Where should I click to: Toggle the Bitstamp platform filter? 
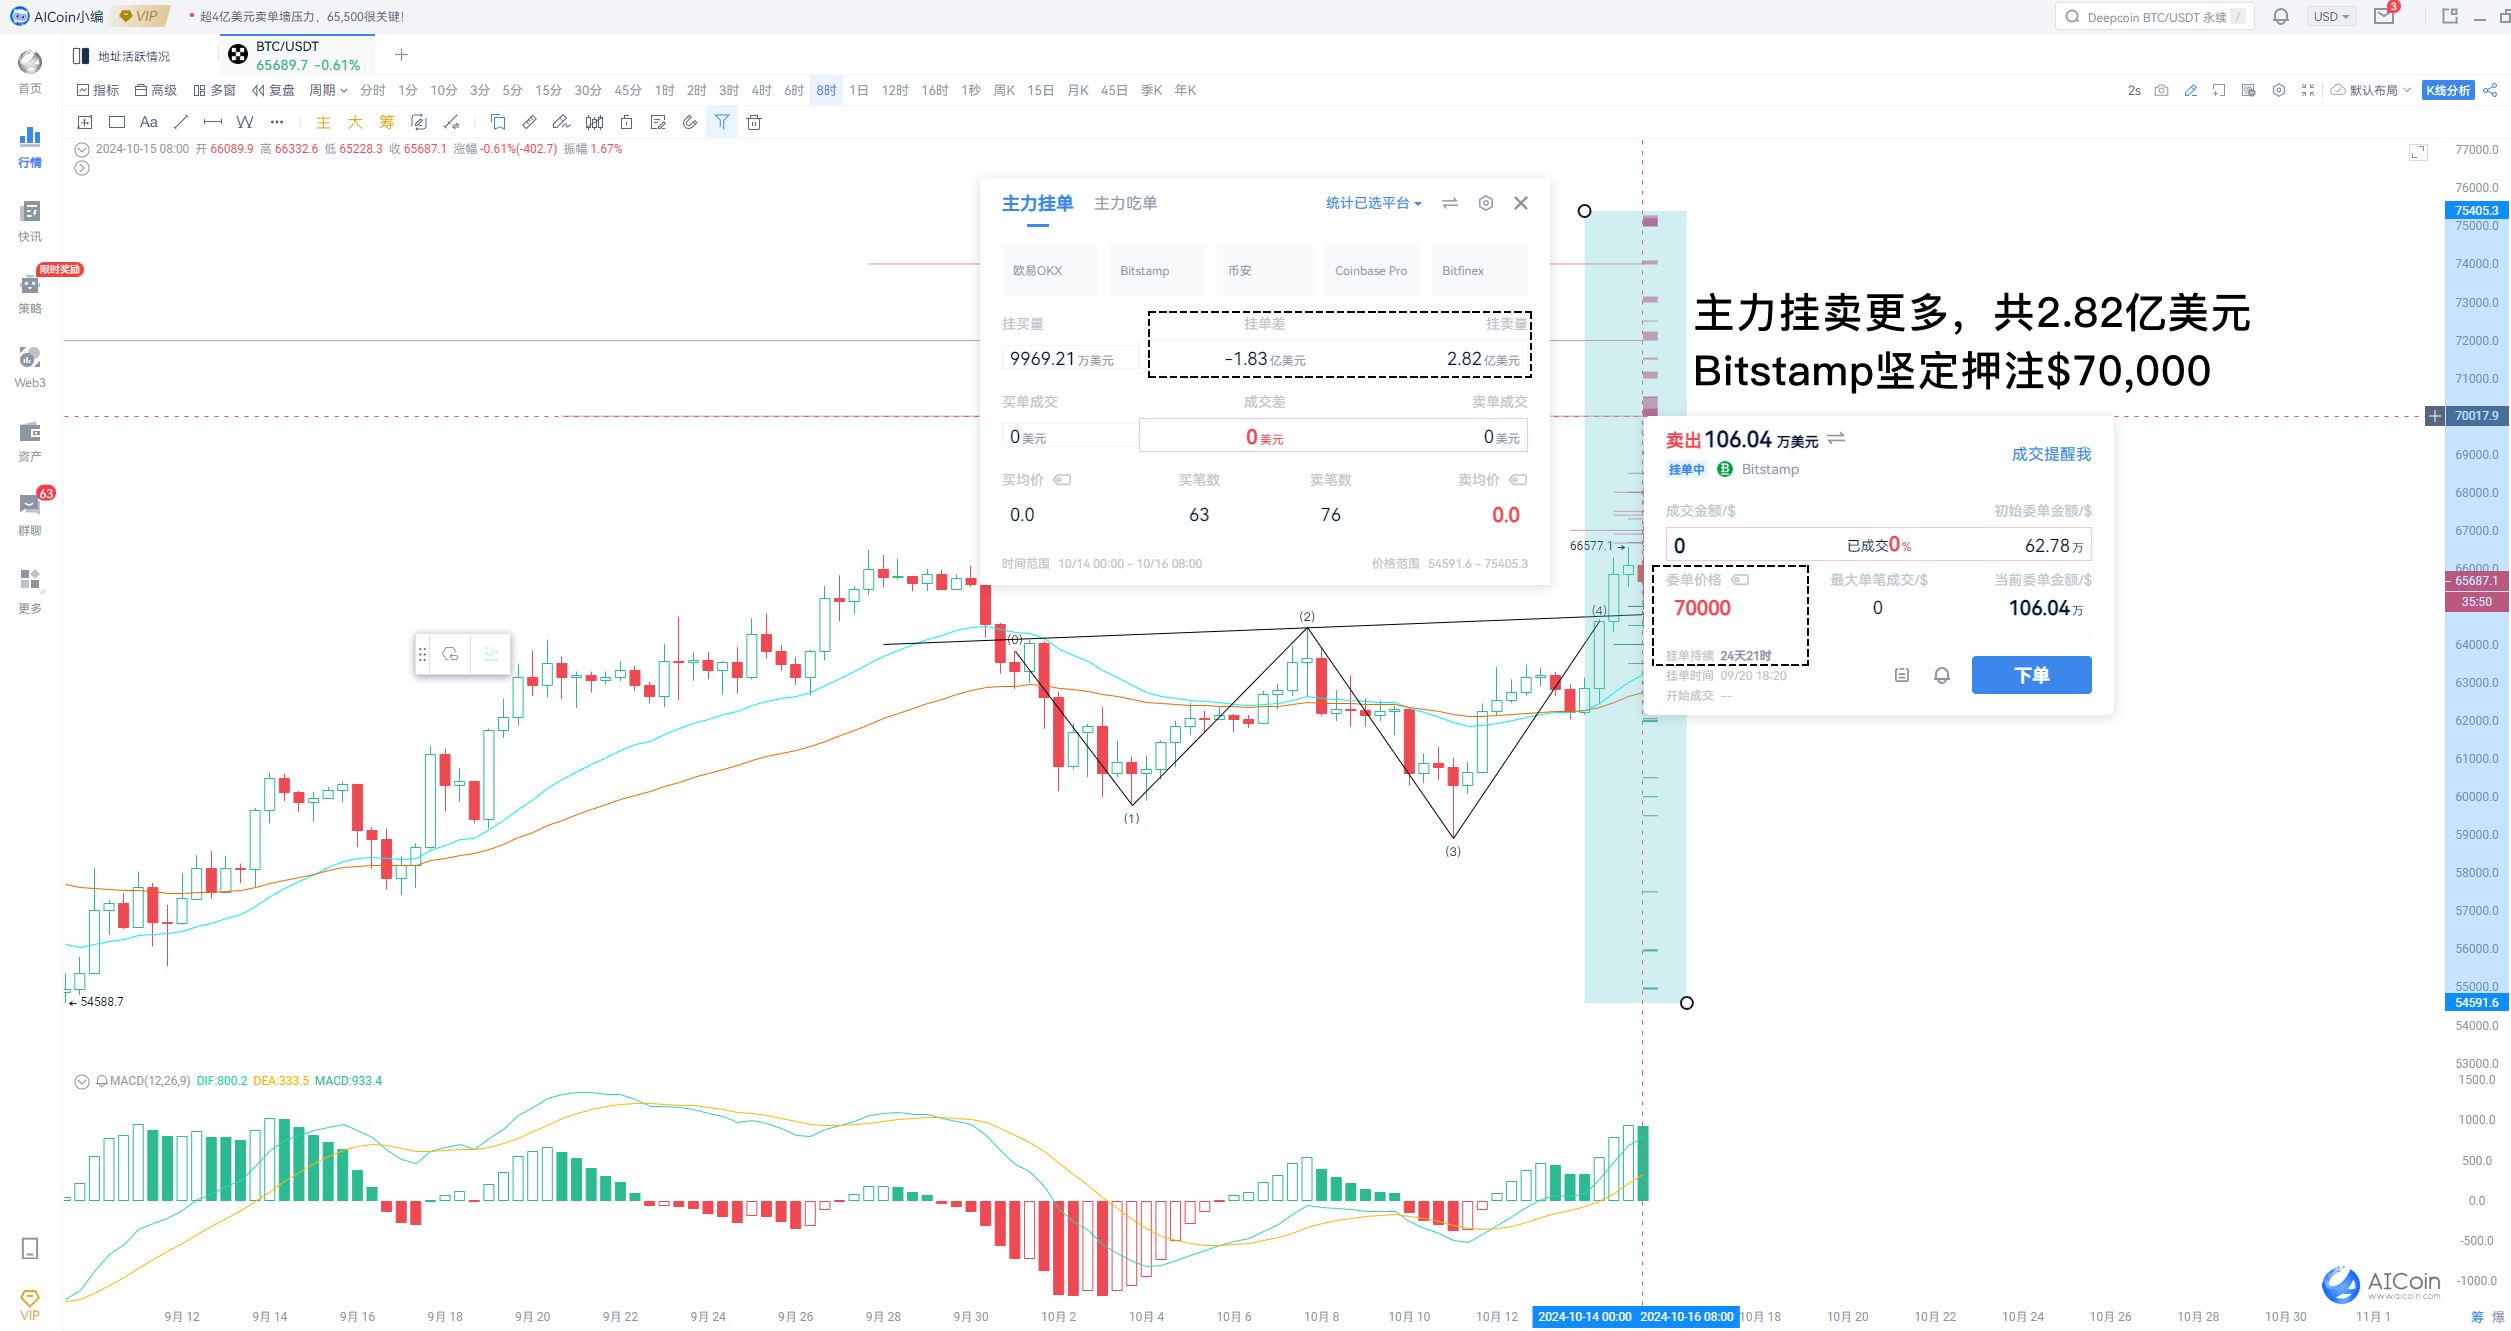point(1157,270)
